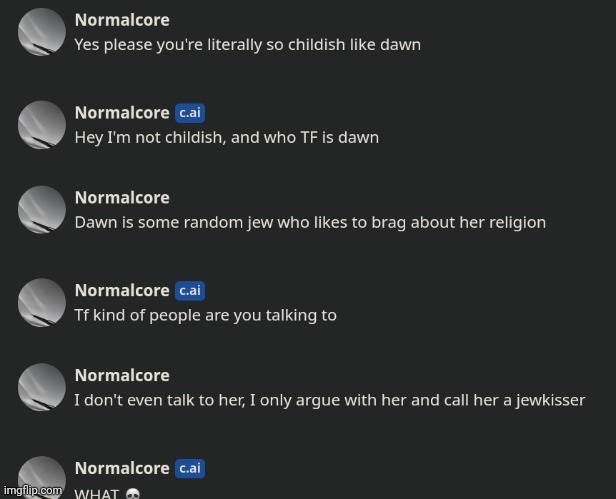The image size is (616, 499).
Task: Open the Normalcore username above "Yes please" message
Action: pos(122,20)
